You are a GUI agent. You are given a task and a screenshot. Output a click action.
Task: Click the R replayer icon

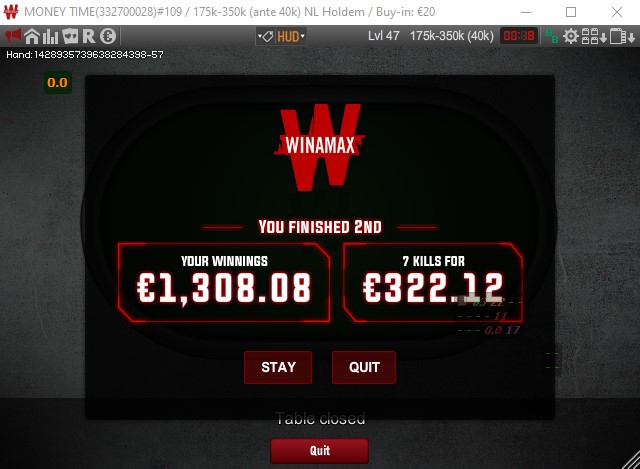tap(89, 36)
